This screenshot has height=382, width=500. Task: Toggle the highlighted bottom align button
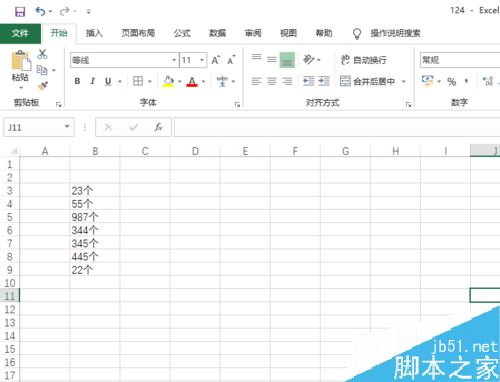click(x=287, y=60)
